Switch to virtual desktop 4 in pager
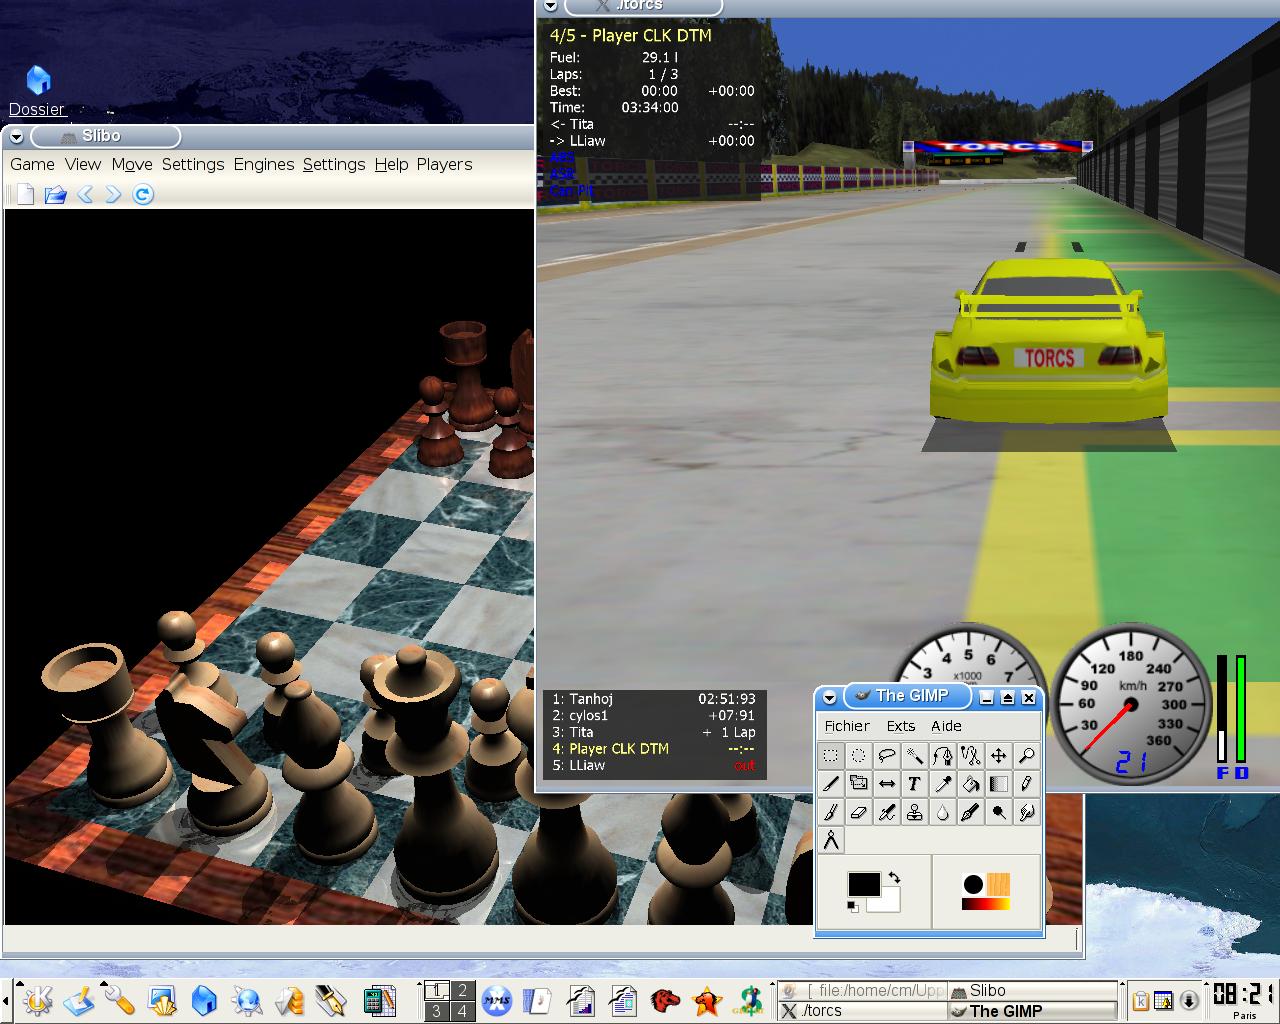This screenshot has height=1024, width=1280. pos(462,1011)
